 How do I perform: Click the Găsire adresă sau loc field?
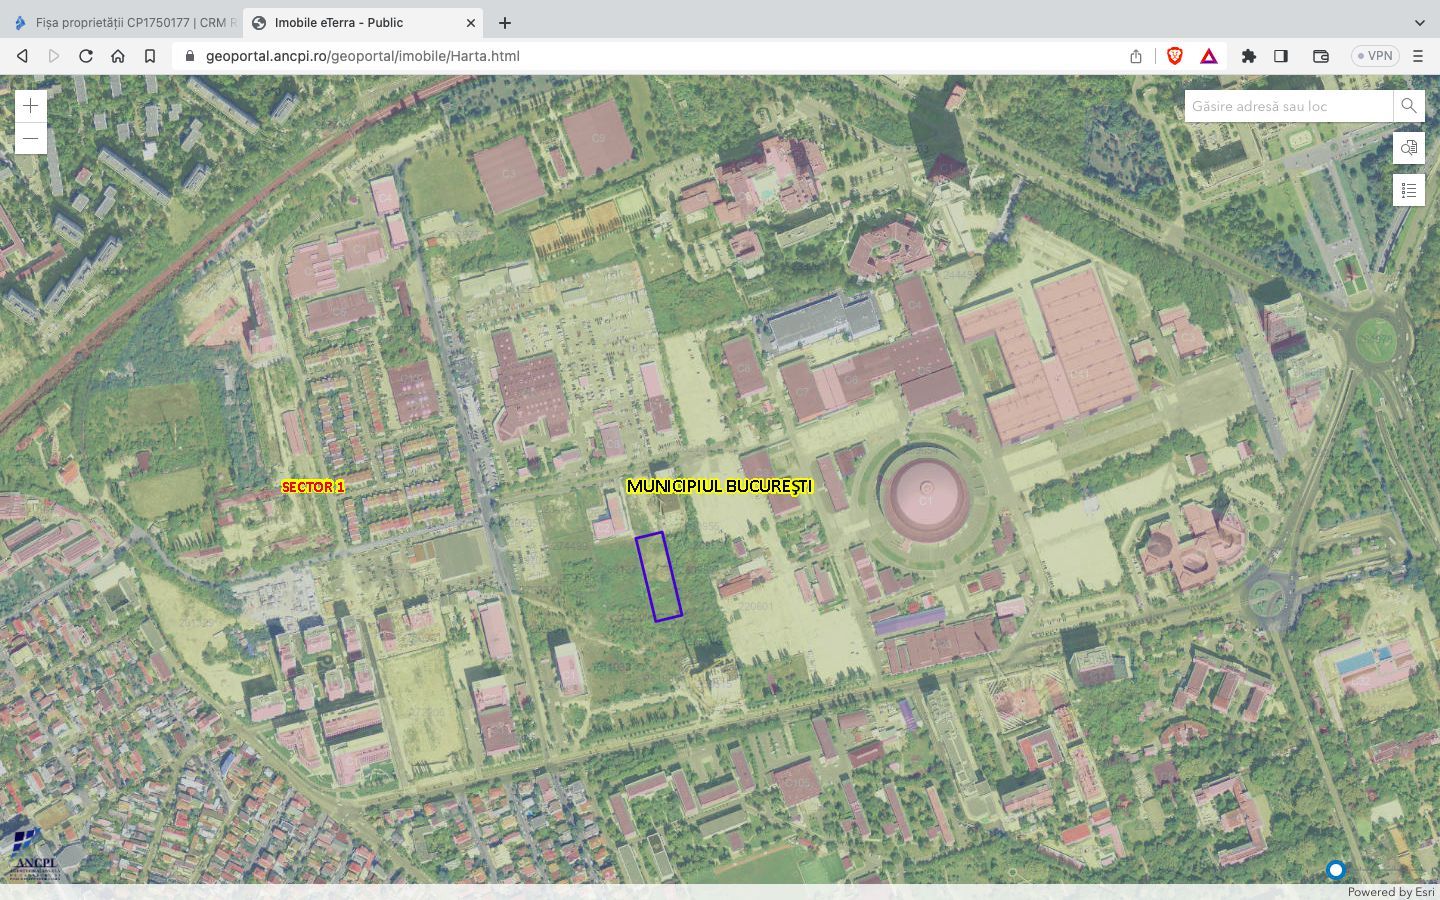tap(1288, 106)
